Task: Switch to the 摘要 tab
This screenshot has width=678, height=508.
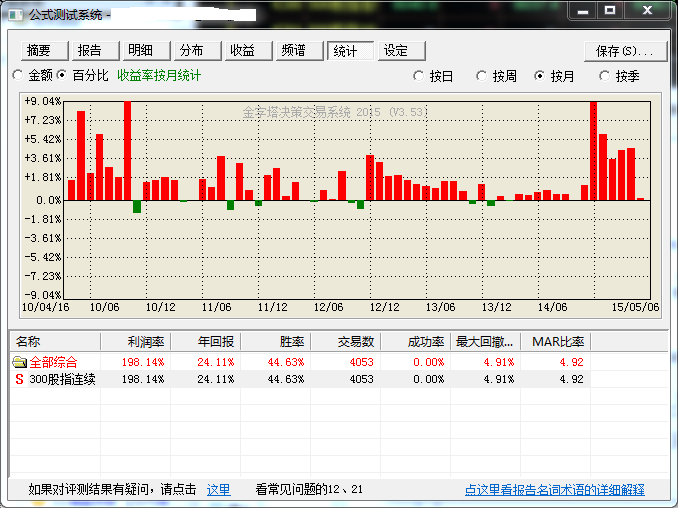Action: 45,51
